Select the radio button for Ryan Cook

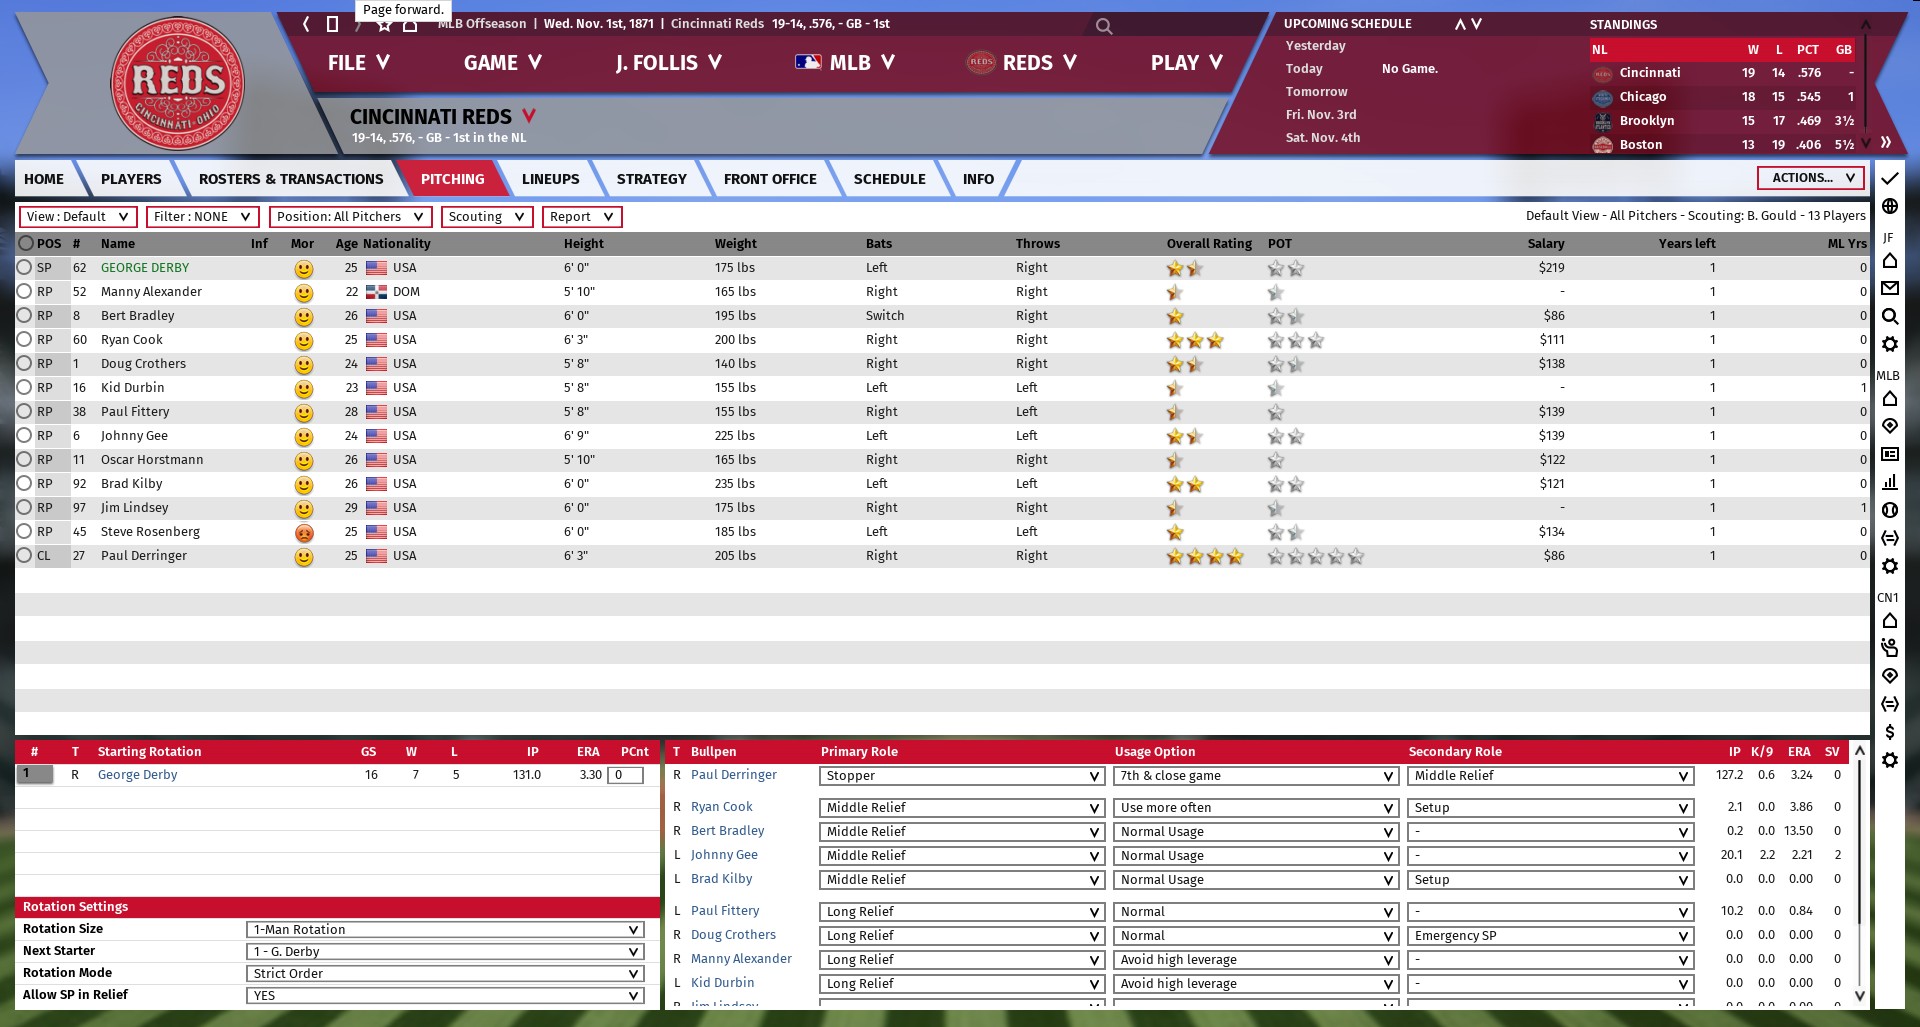pyautogui.click(x=25, y=339)
